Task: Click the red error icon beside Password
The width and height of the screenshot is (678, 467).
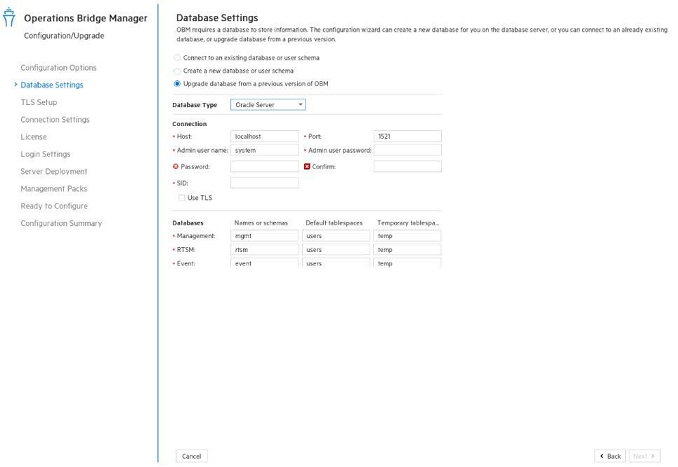Action: (176, 166)
